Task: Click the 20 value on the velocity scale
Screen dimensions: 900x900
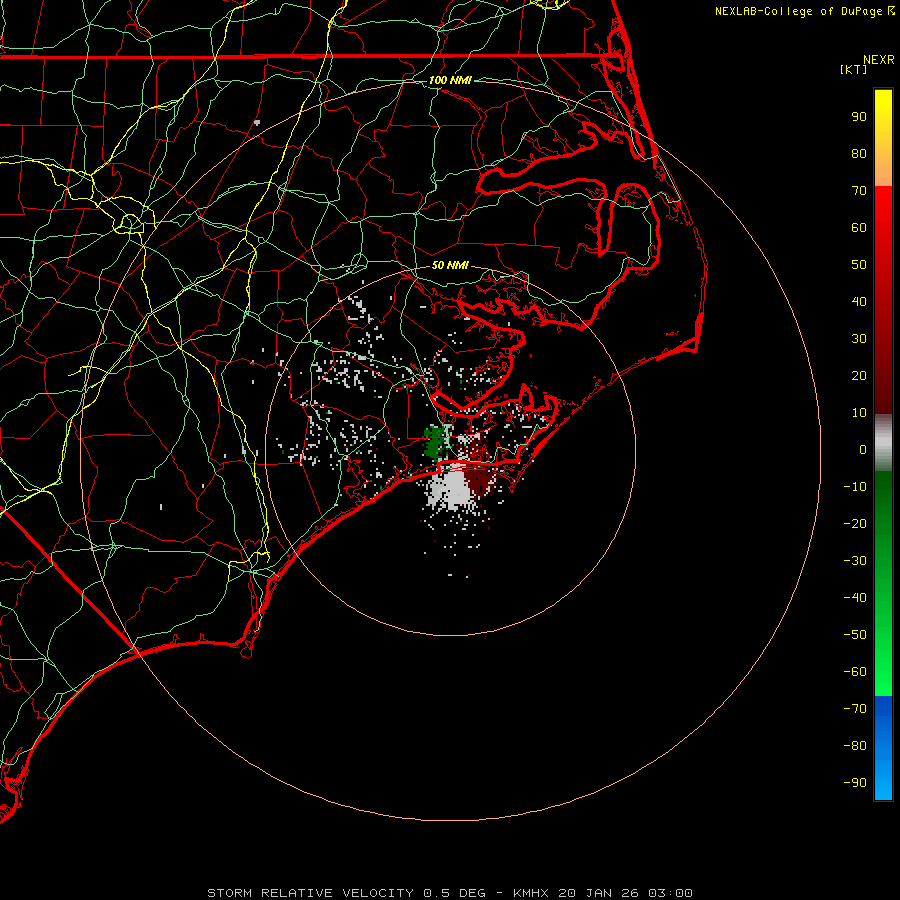Action: point(859,375)
